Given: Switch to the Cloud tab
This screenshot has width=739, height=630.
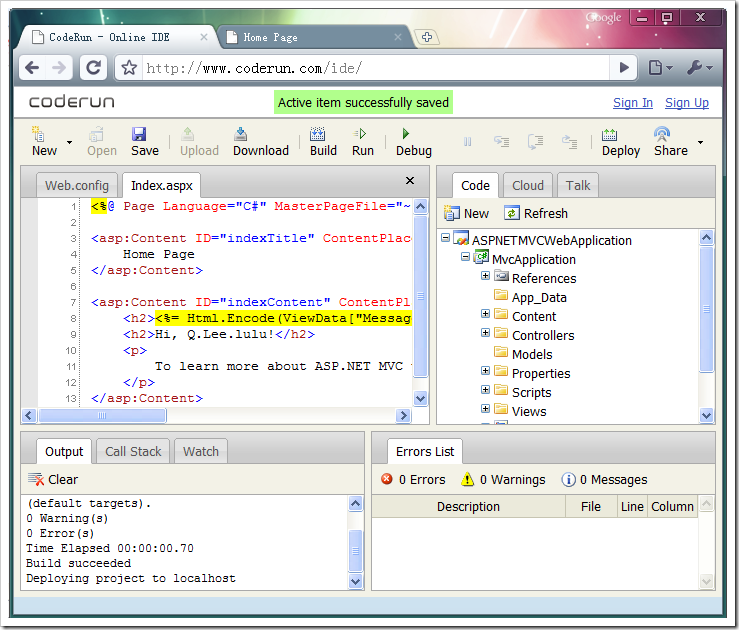Looking at the screenshot, I should (527, 185).
